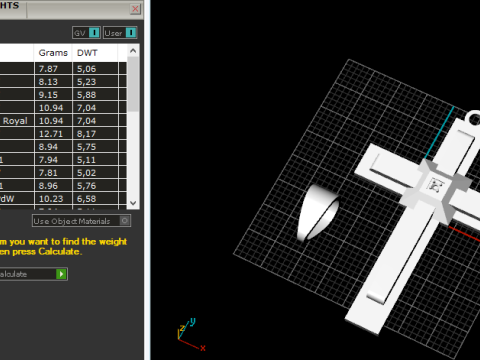
Task: Click the table scrollbar up arrow
Action: coord(133,51)
